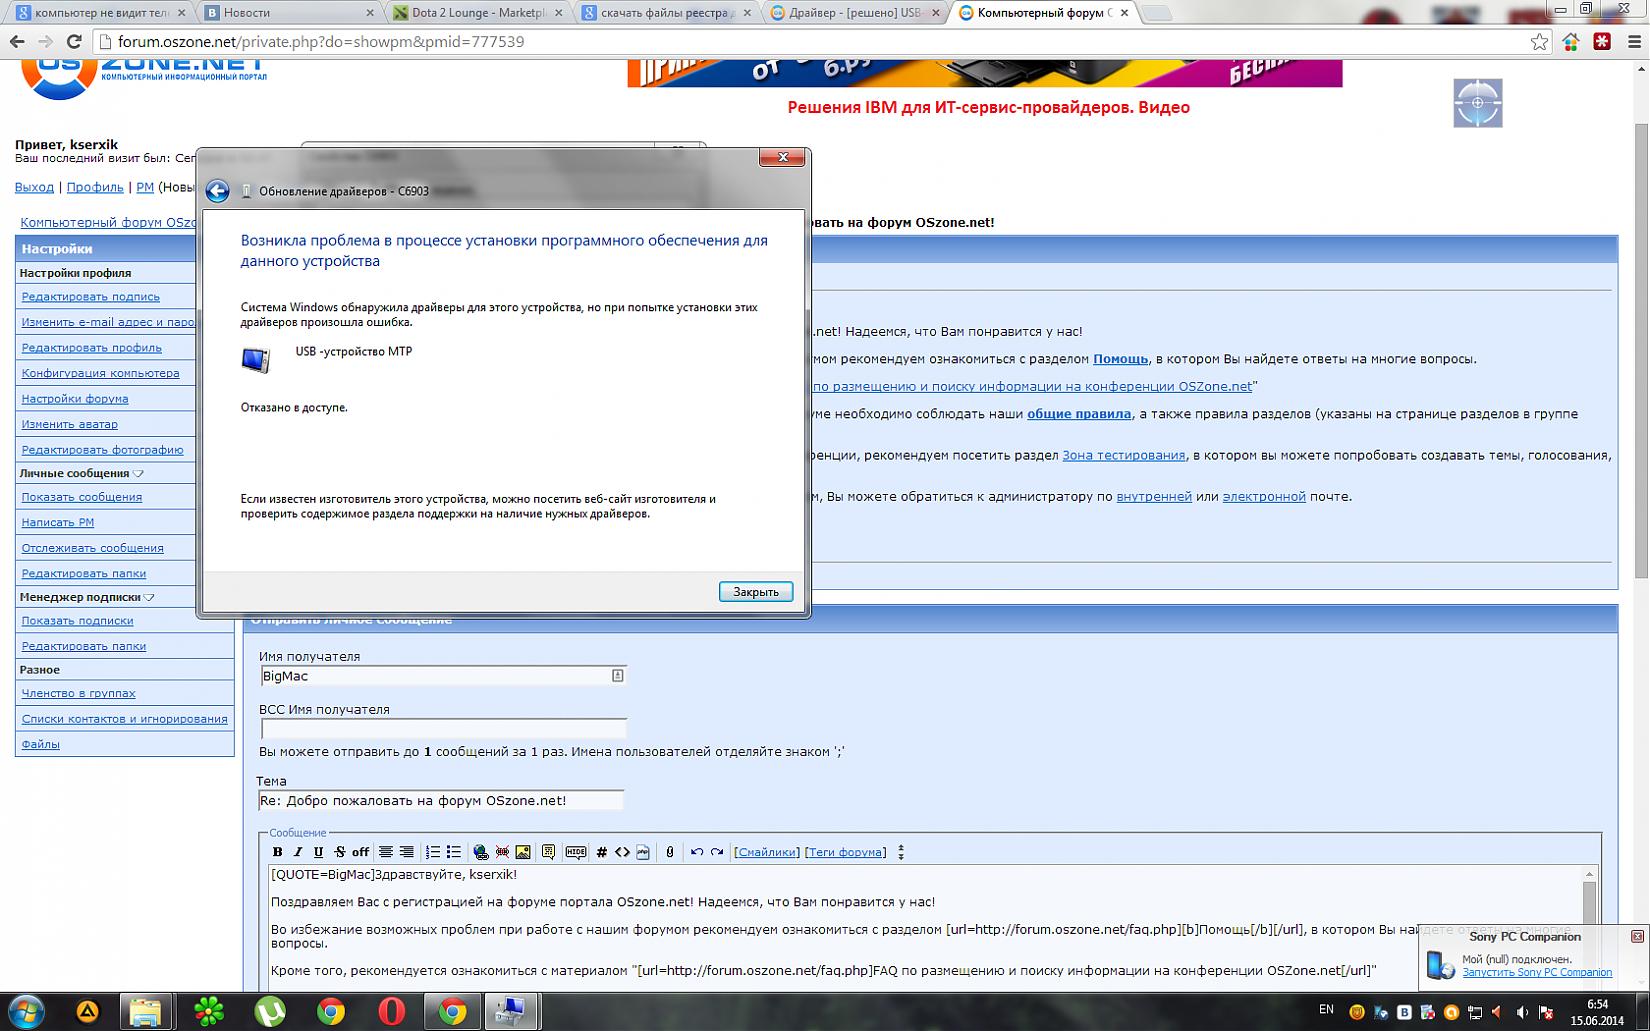Image resolution: width=1650 pixels, height=1031 pixels.
Task: Open volume control in system tray
Action: point(1522,1013)
